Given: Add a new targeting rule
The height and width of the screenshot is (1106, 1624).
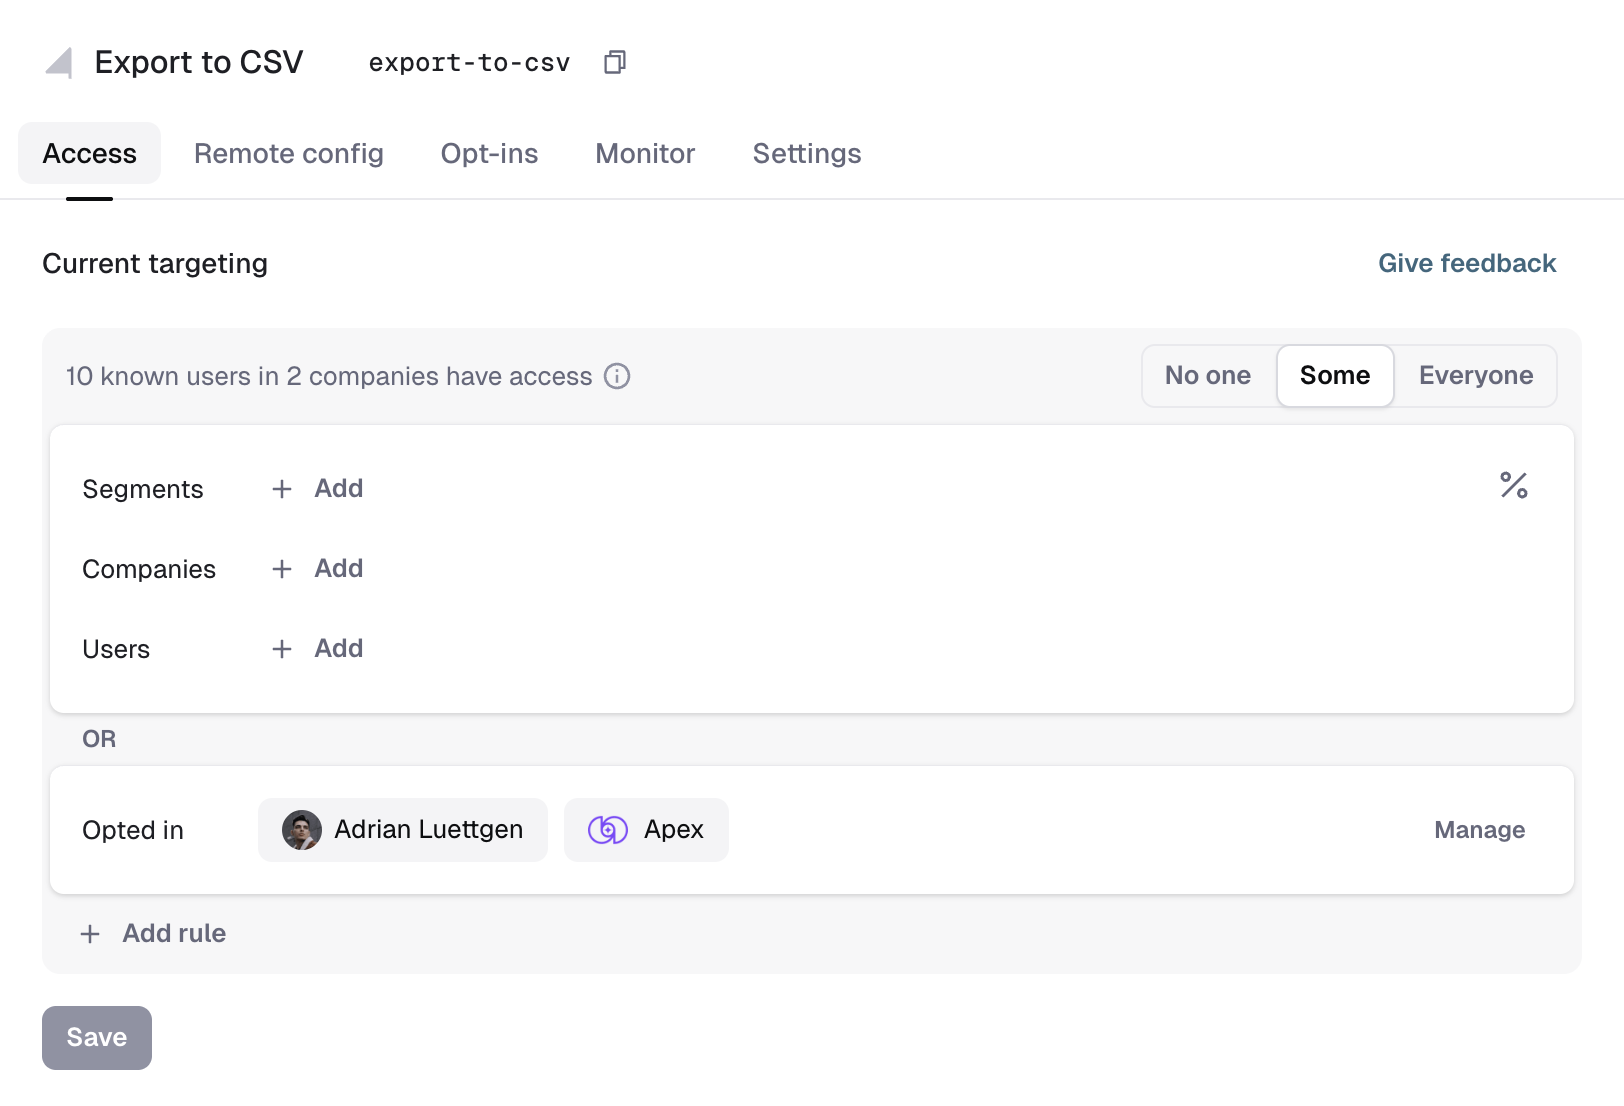Looking at the screenshot, I should point(153,934).
